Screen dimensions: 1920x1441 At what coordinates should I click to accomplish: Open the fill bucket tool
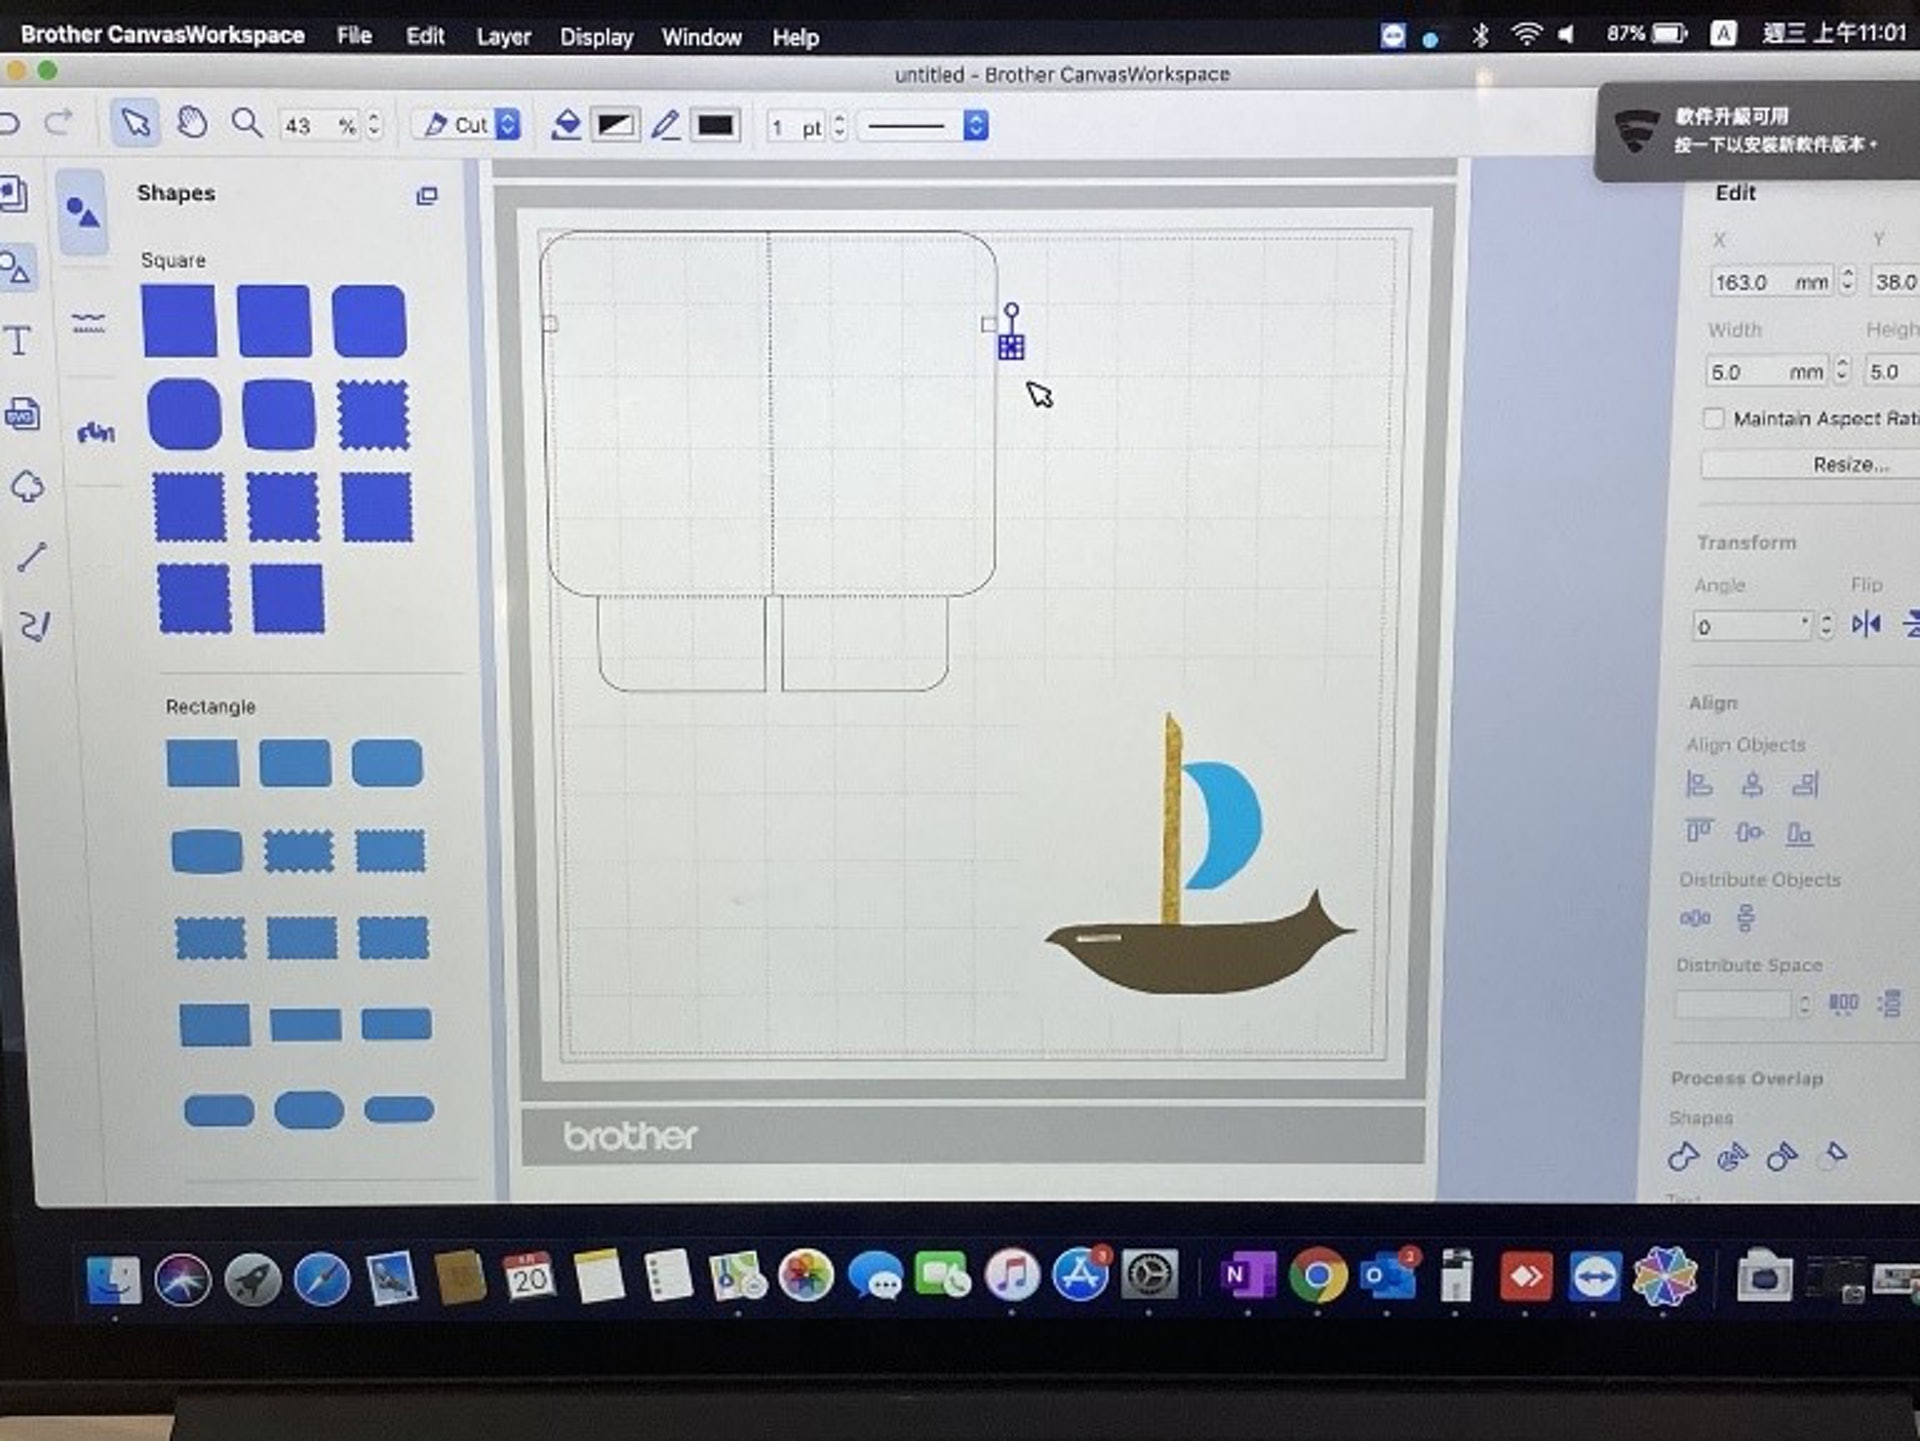(566, 125)
